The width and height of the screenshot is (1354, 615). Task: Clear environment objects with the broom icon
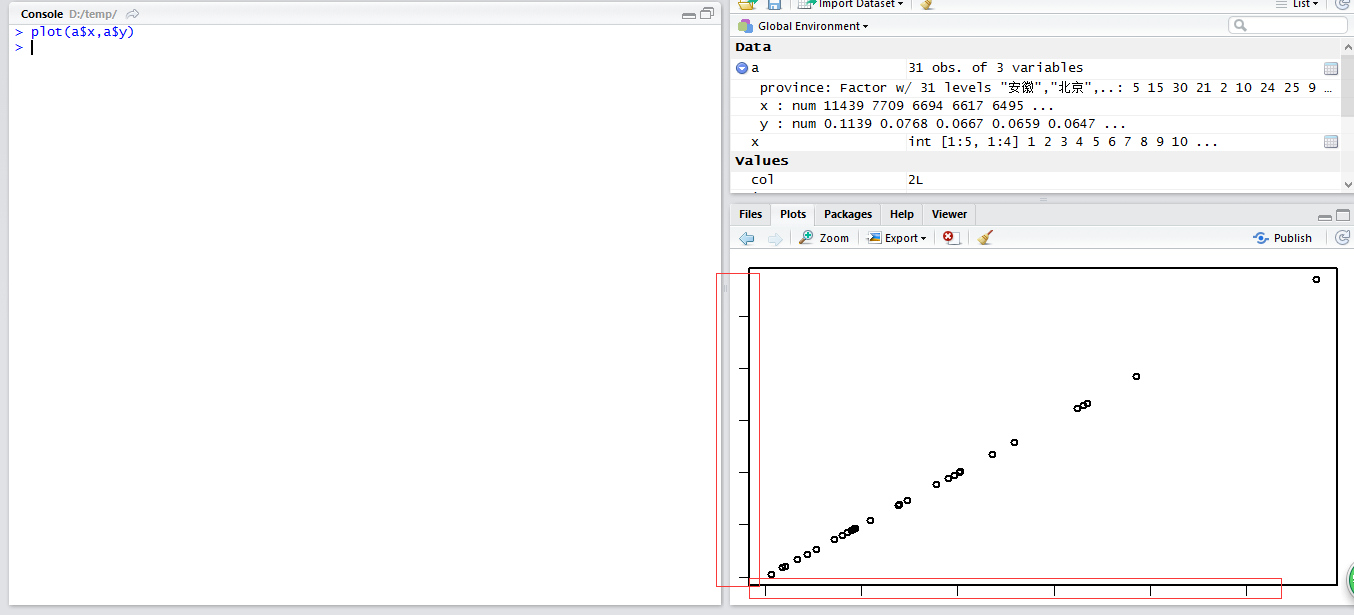(927, 5)
